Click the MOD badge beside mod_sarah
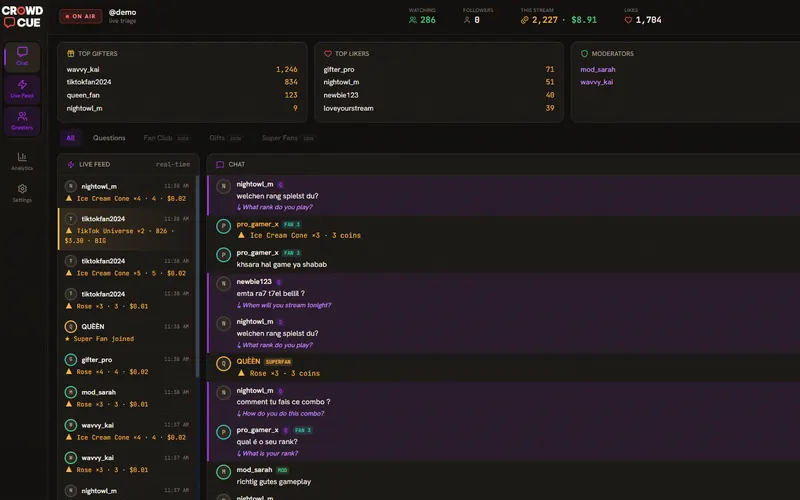 (282, 470)
